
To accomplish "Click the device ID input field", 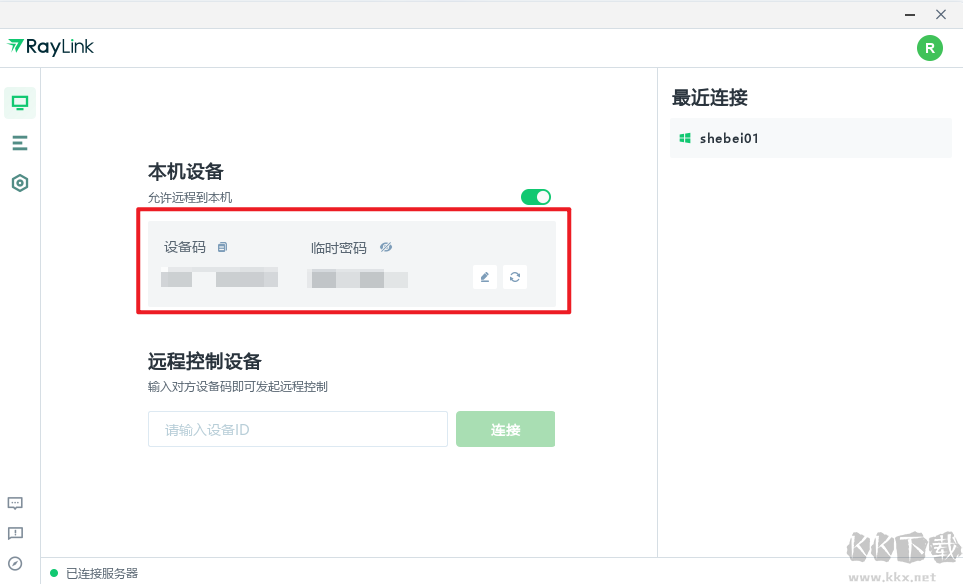I will pos(298,429).
